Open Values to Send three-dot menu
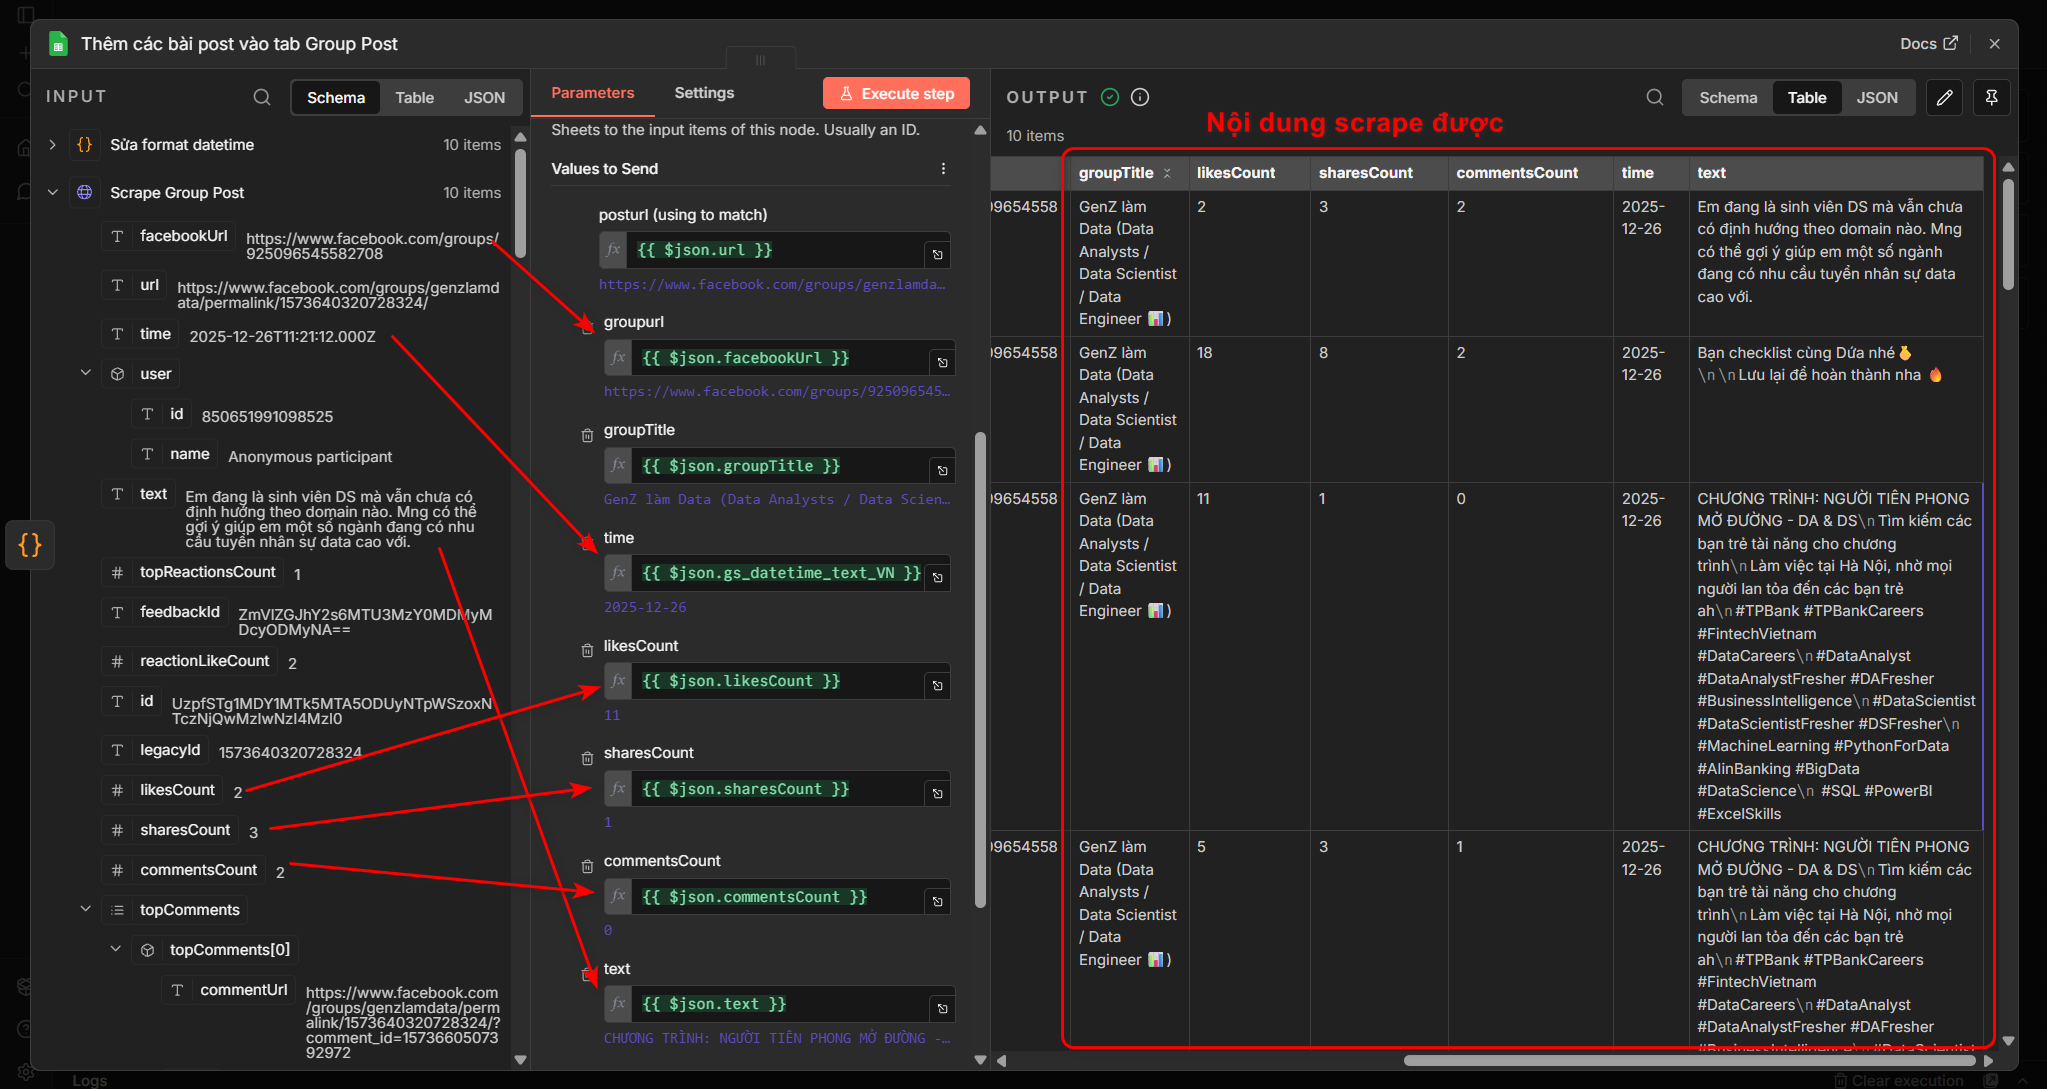Image resolution: width=2047 pixels, height=1089 pixels. [943, 169]
